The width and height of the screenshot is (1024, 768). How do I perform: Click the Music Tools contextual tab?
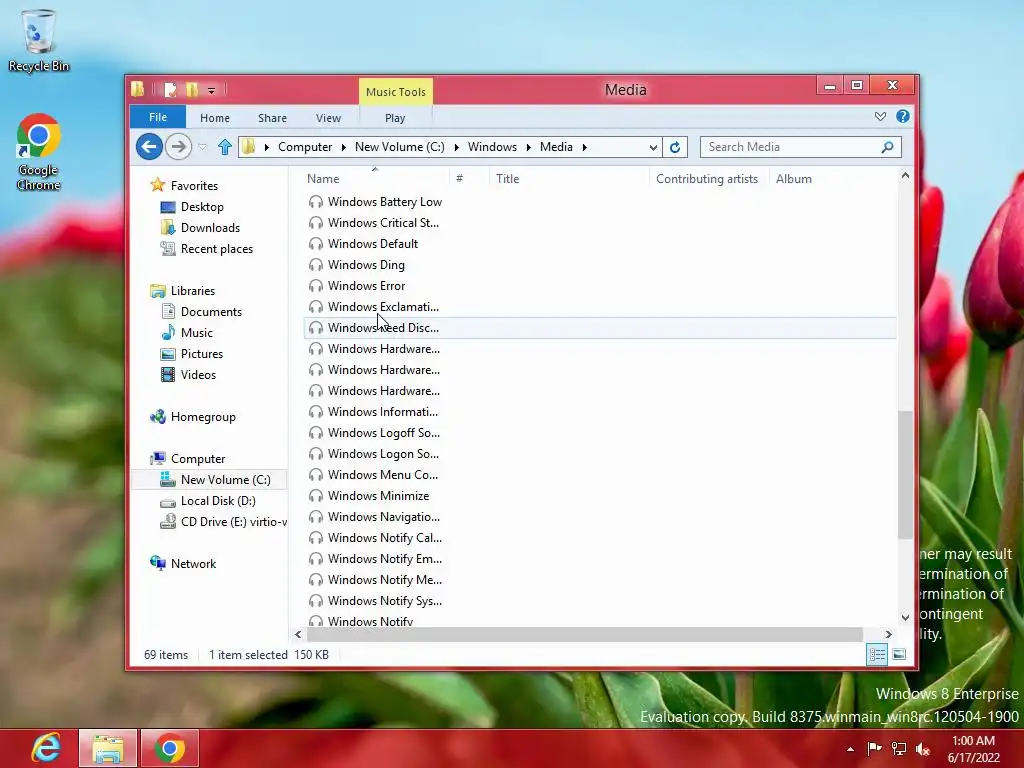396,91
